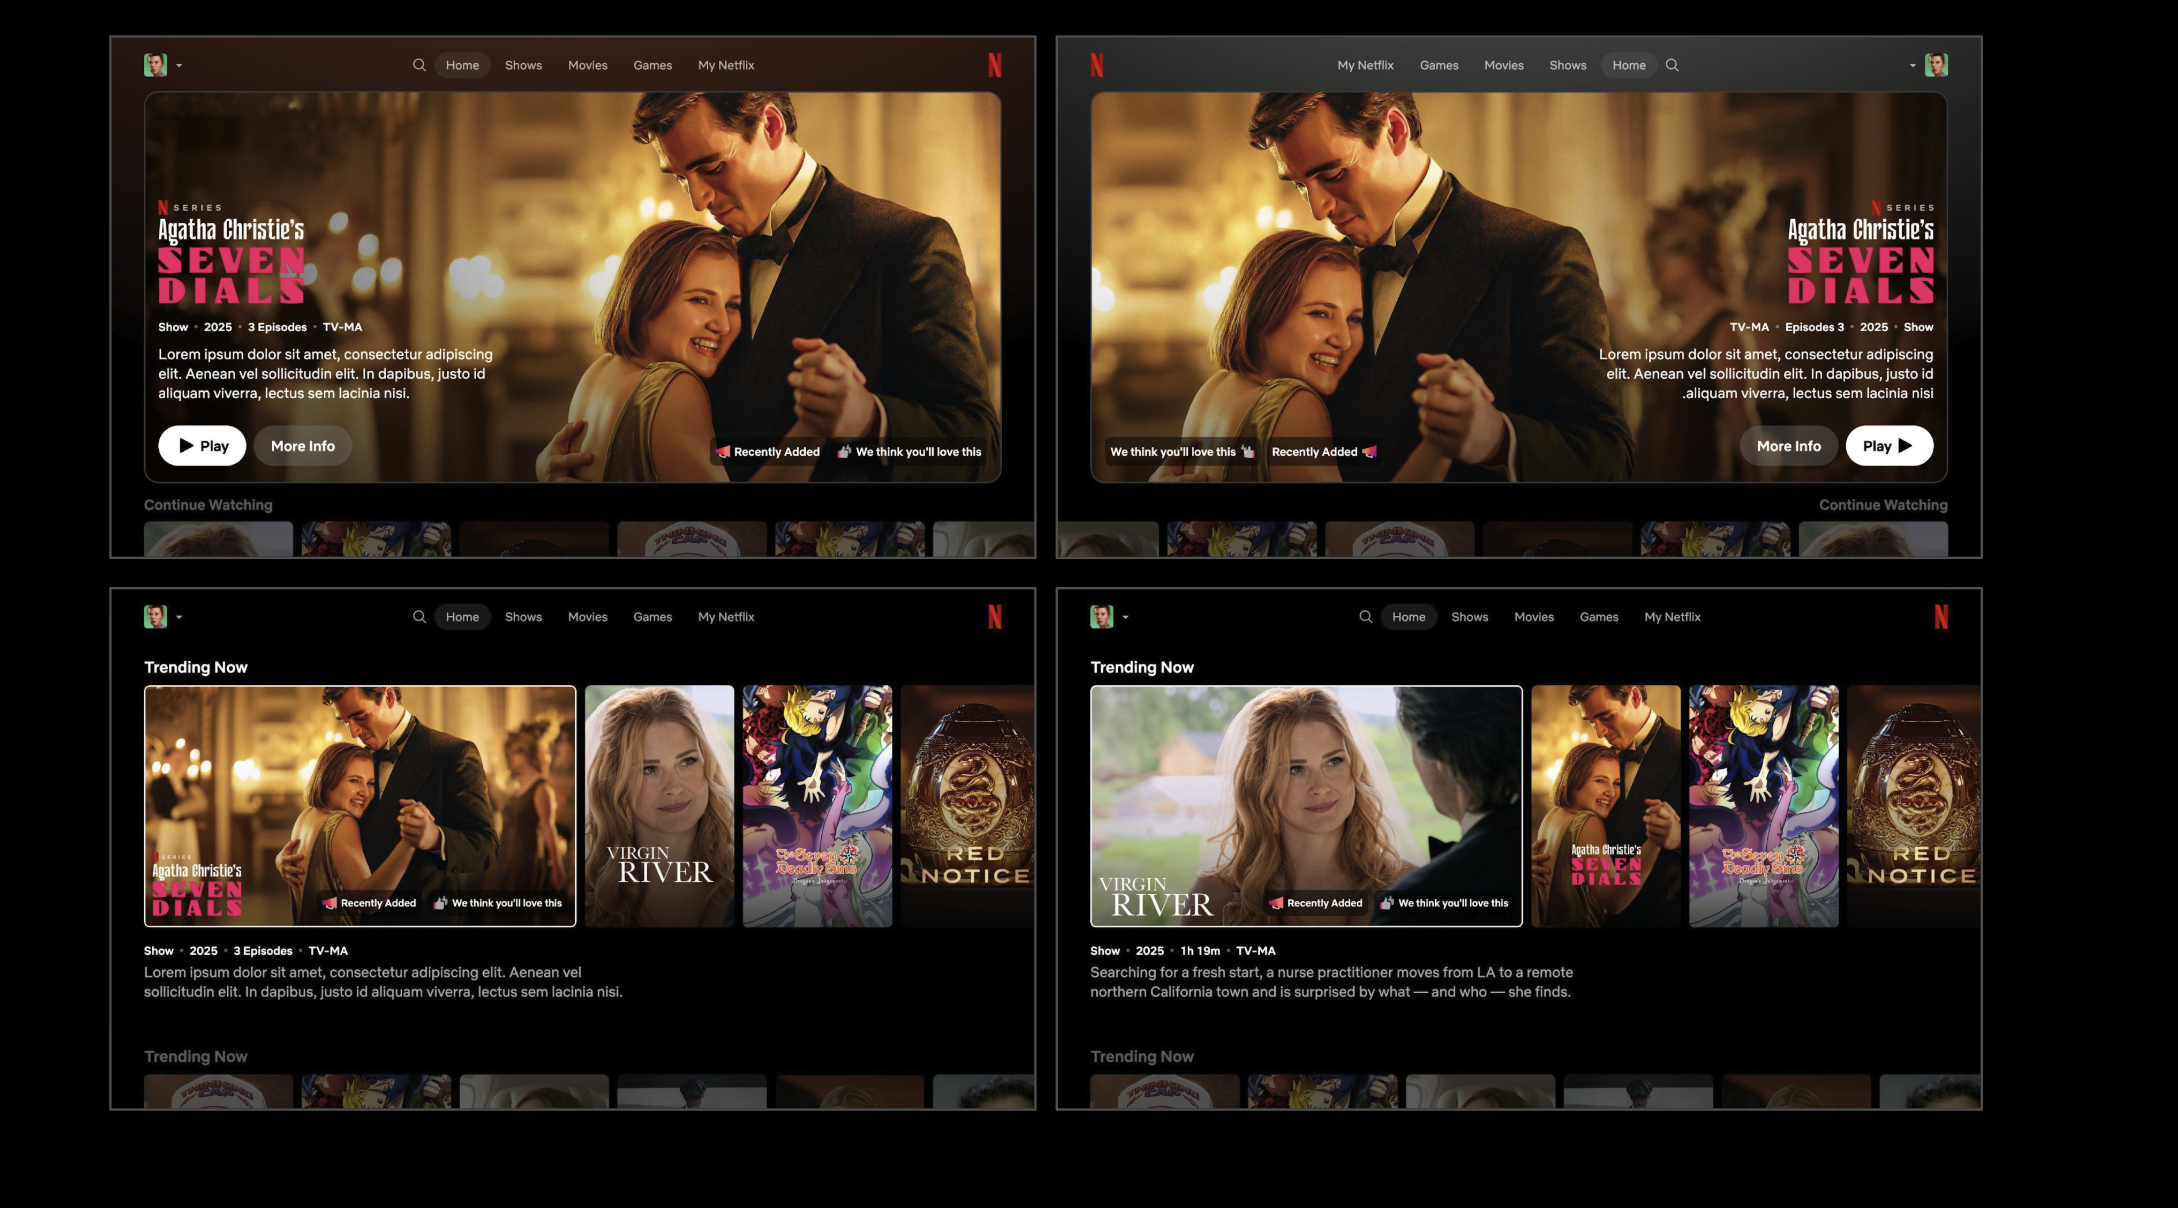
Task: Open Shows tab in top-right mirrored mockup
Action: (1568, 65)
